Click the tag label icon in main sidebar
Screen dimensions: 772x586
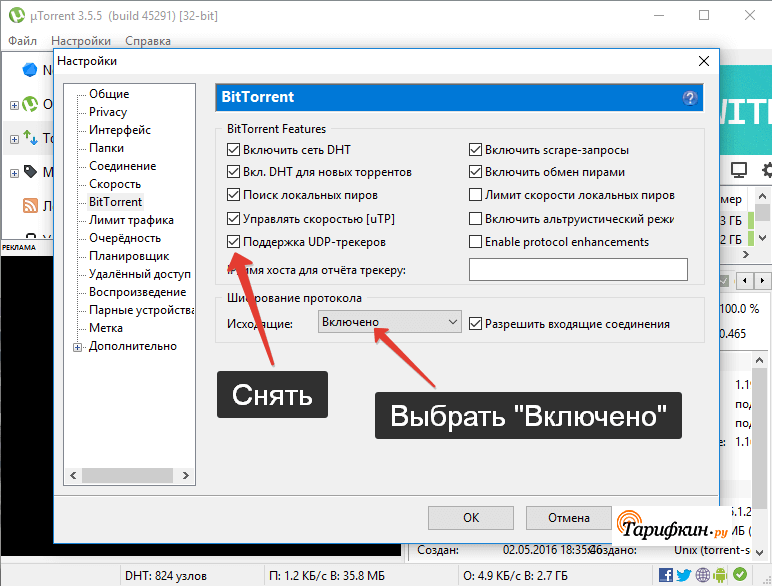(31, 171)
